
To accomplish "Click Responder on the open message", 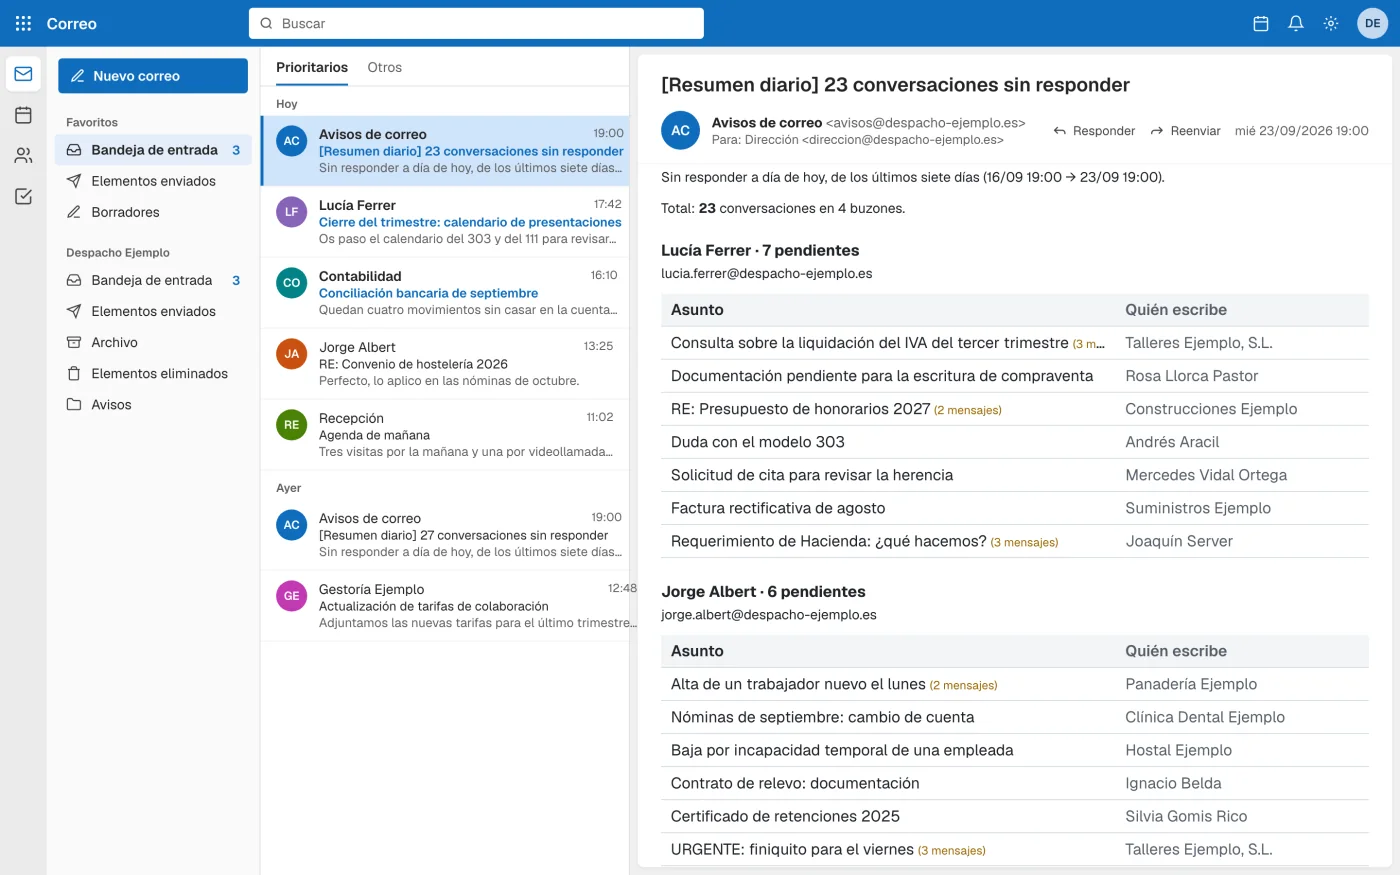I will 1094,131.
